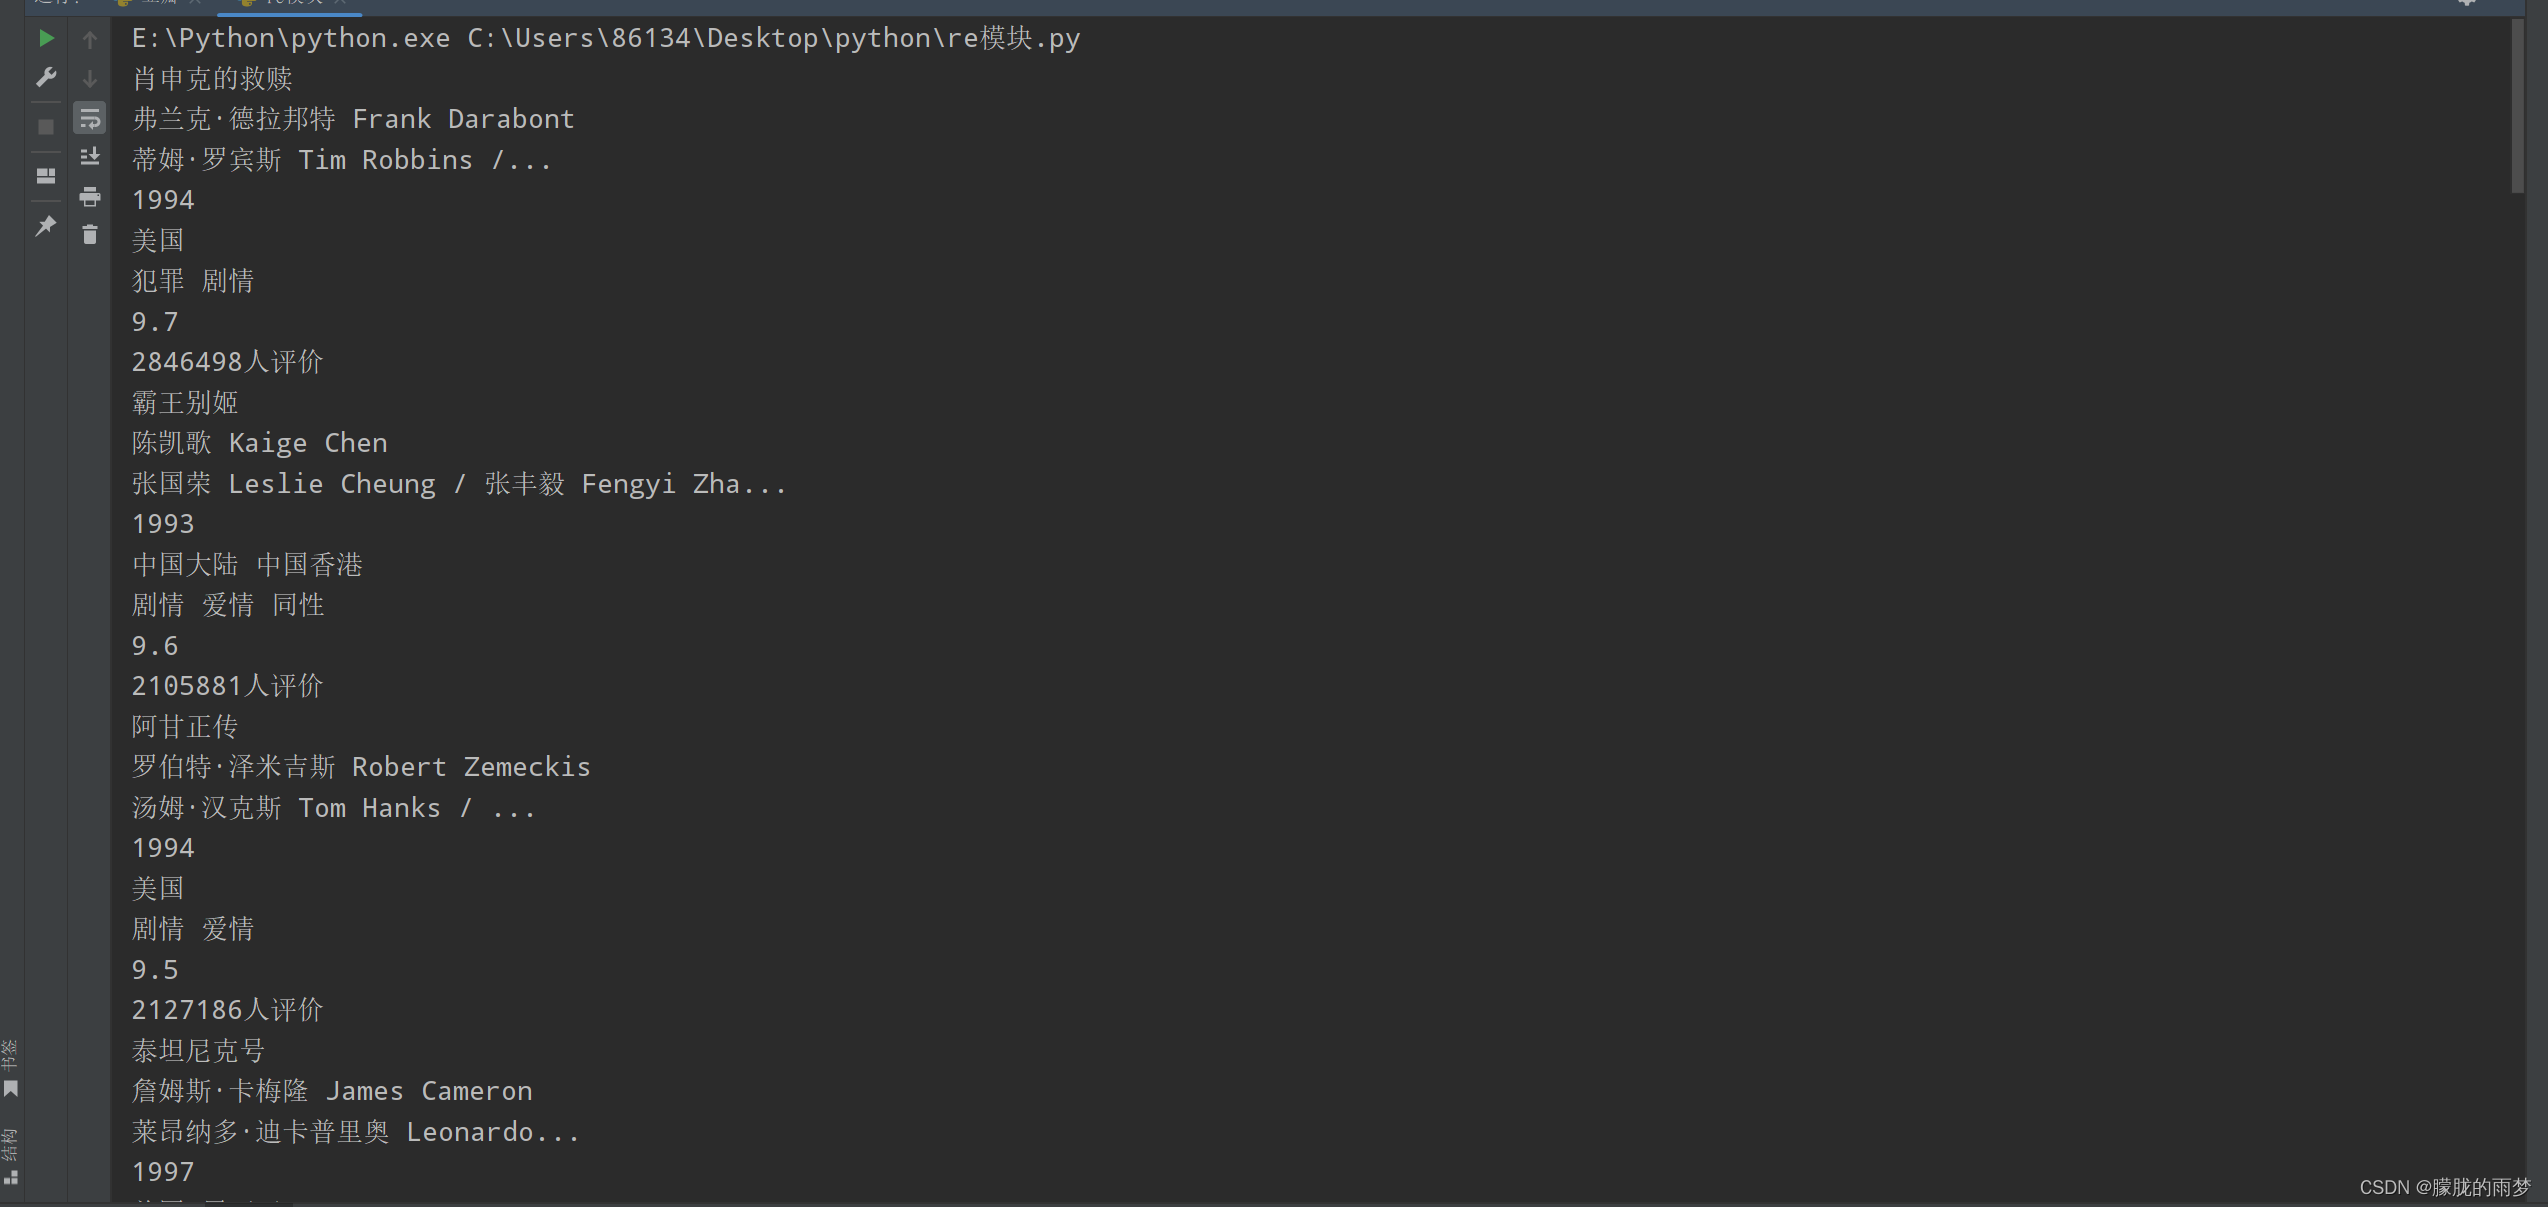Image resolution: width=2548 pixels, height=1207 pixels.
Task: Click the Up arrow stack trace icon
Action: point(90,39)
